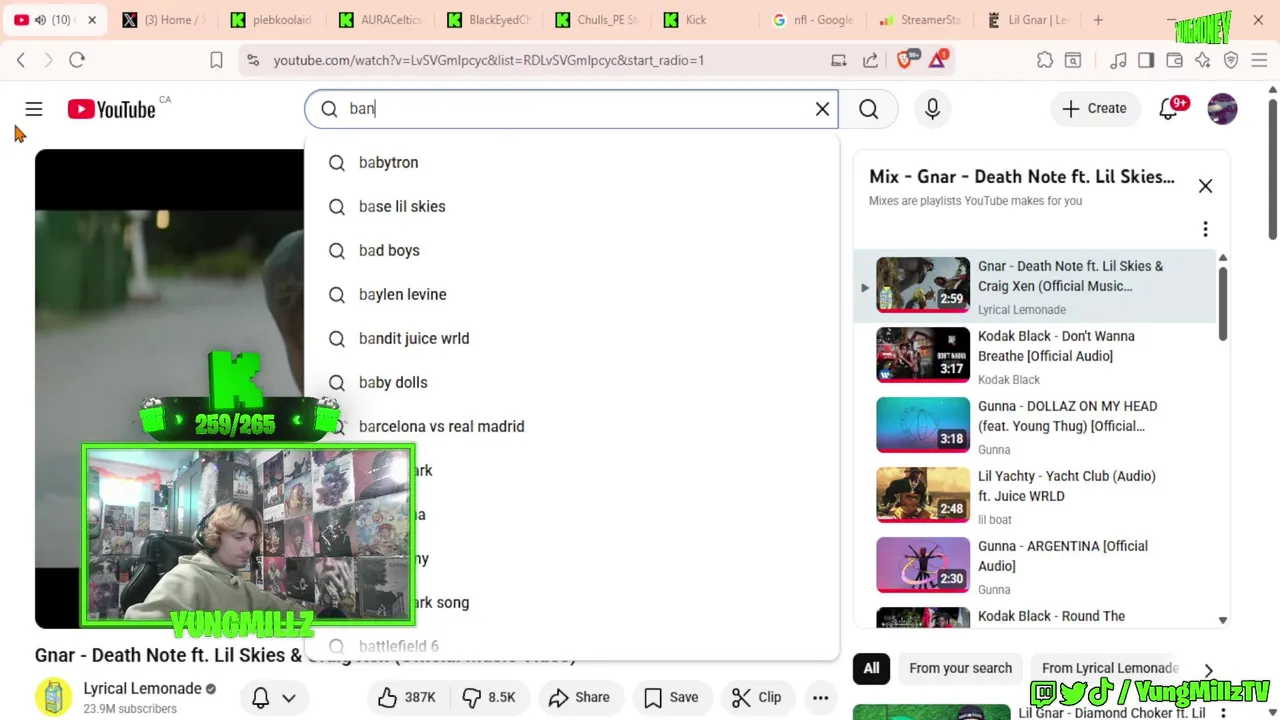Open the notifications bell
This screenshot has height=720, width=1280.
point(1168,109)
